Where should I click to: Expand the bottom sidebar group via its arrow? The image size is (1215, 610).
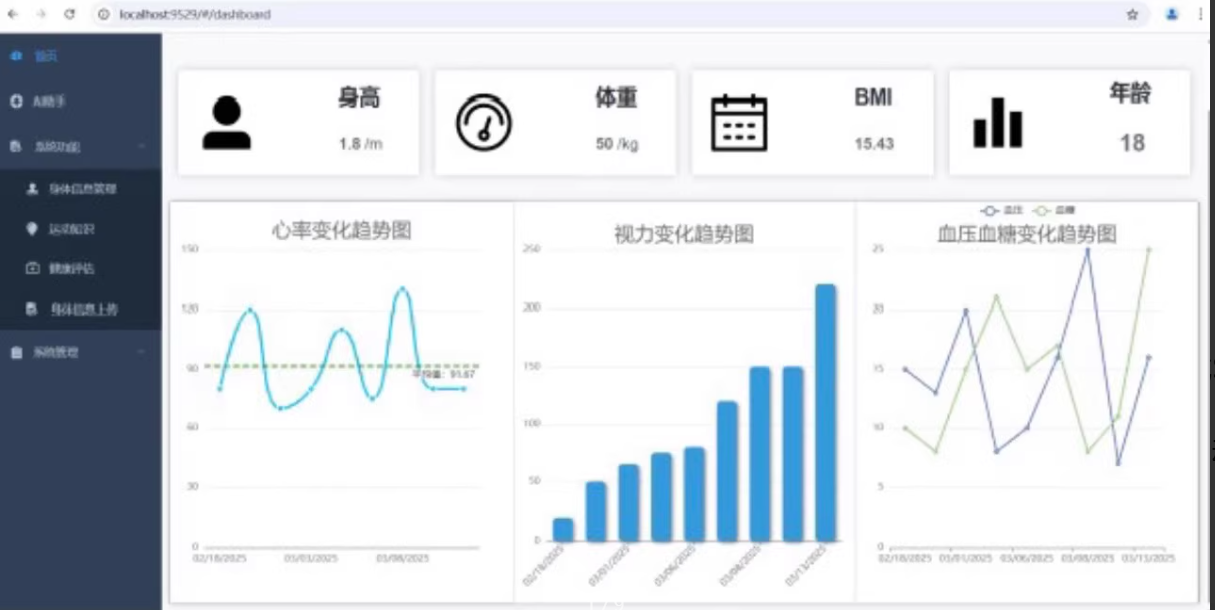pos(142,352)
